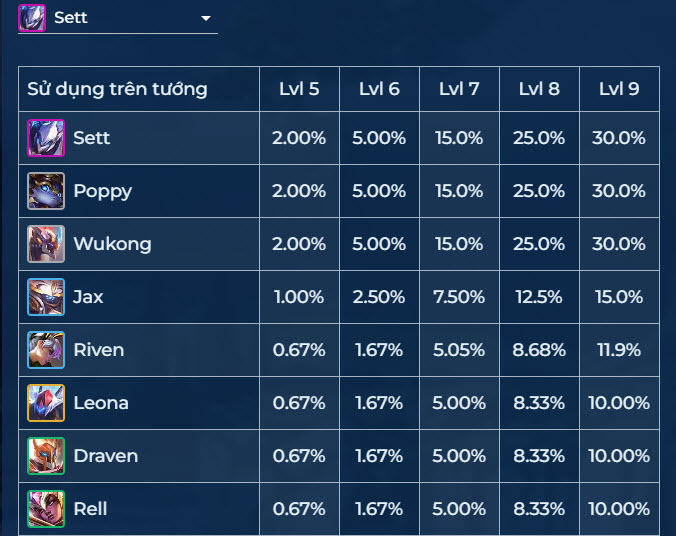Click the Jax champion portrait
The width and height of the screenshot is (676, 536).
tap(46, 297)
